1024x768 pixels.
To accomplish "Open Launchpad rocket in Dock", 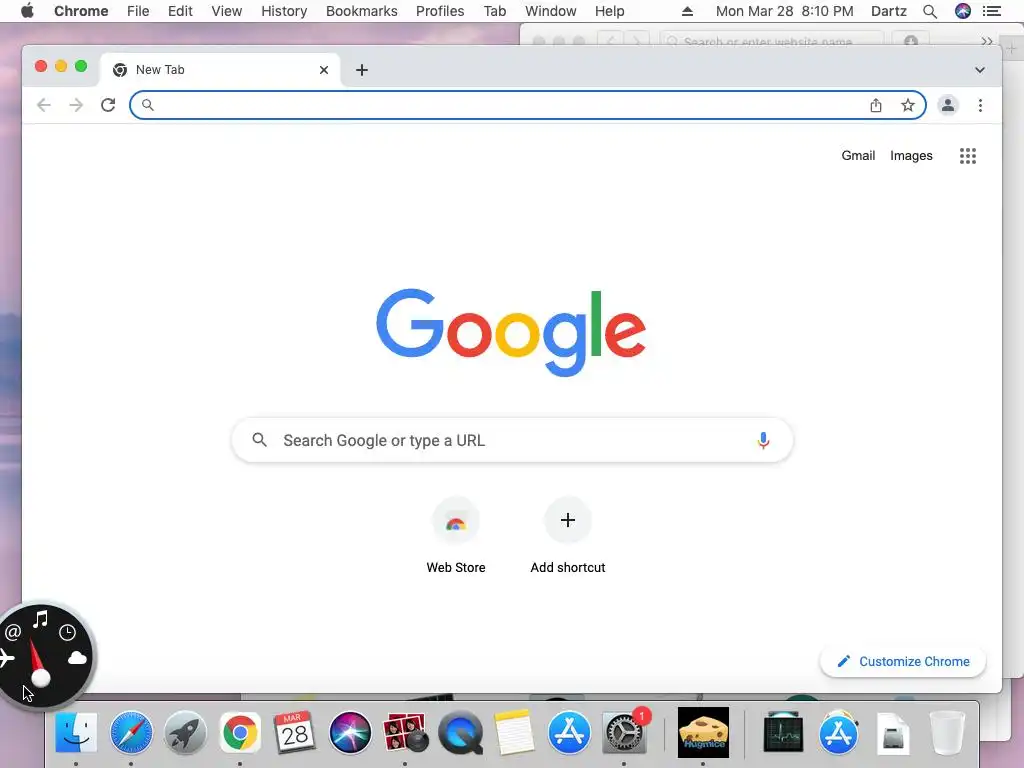I will coord(185,732).
